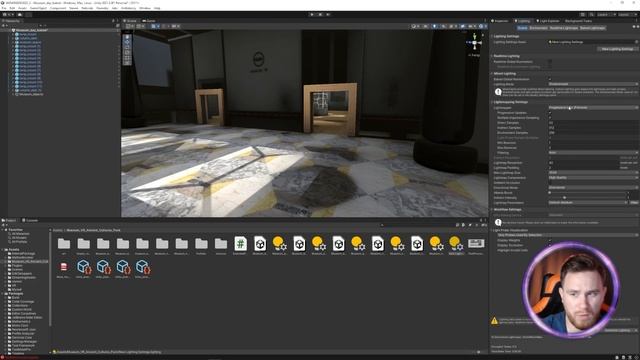Screen dimensions: 640x360
Task: Select the Transform tool in Scene overlay
Action: click(127, 63)
